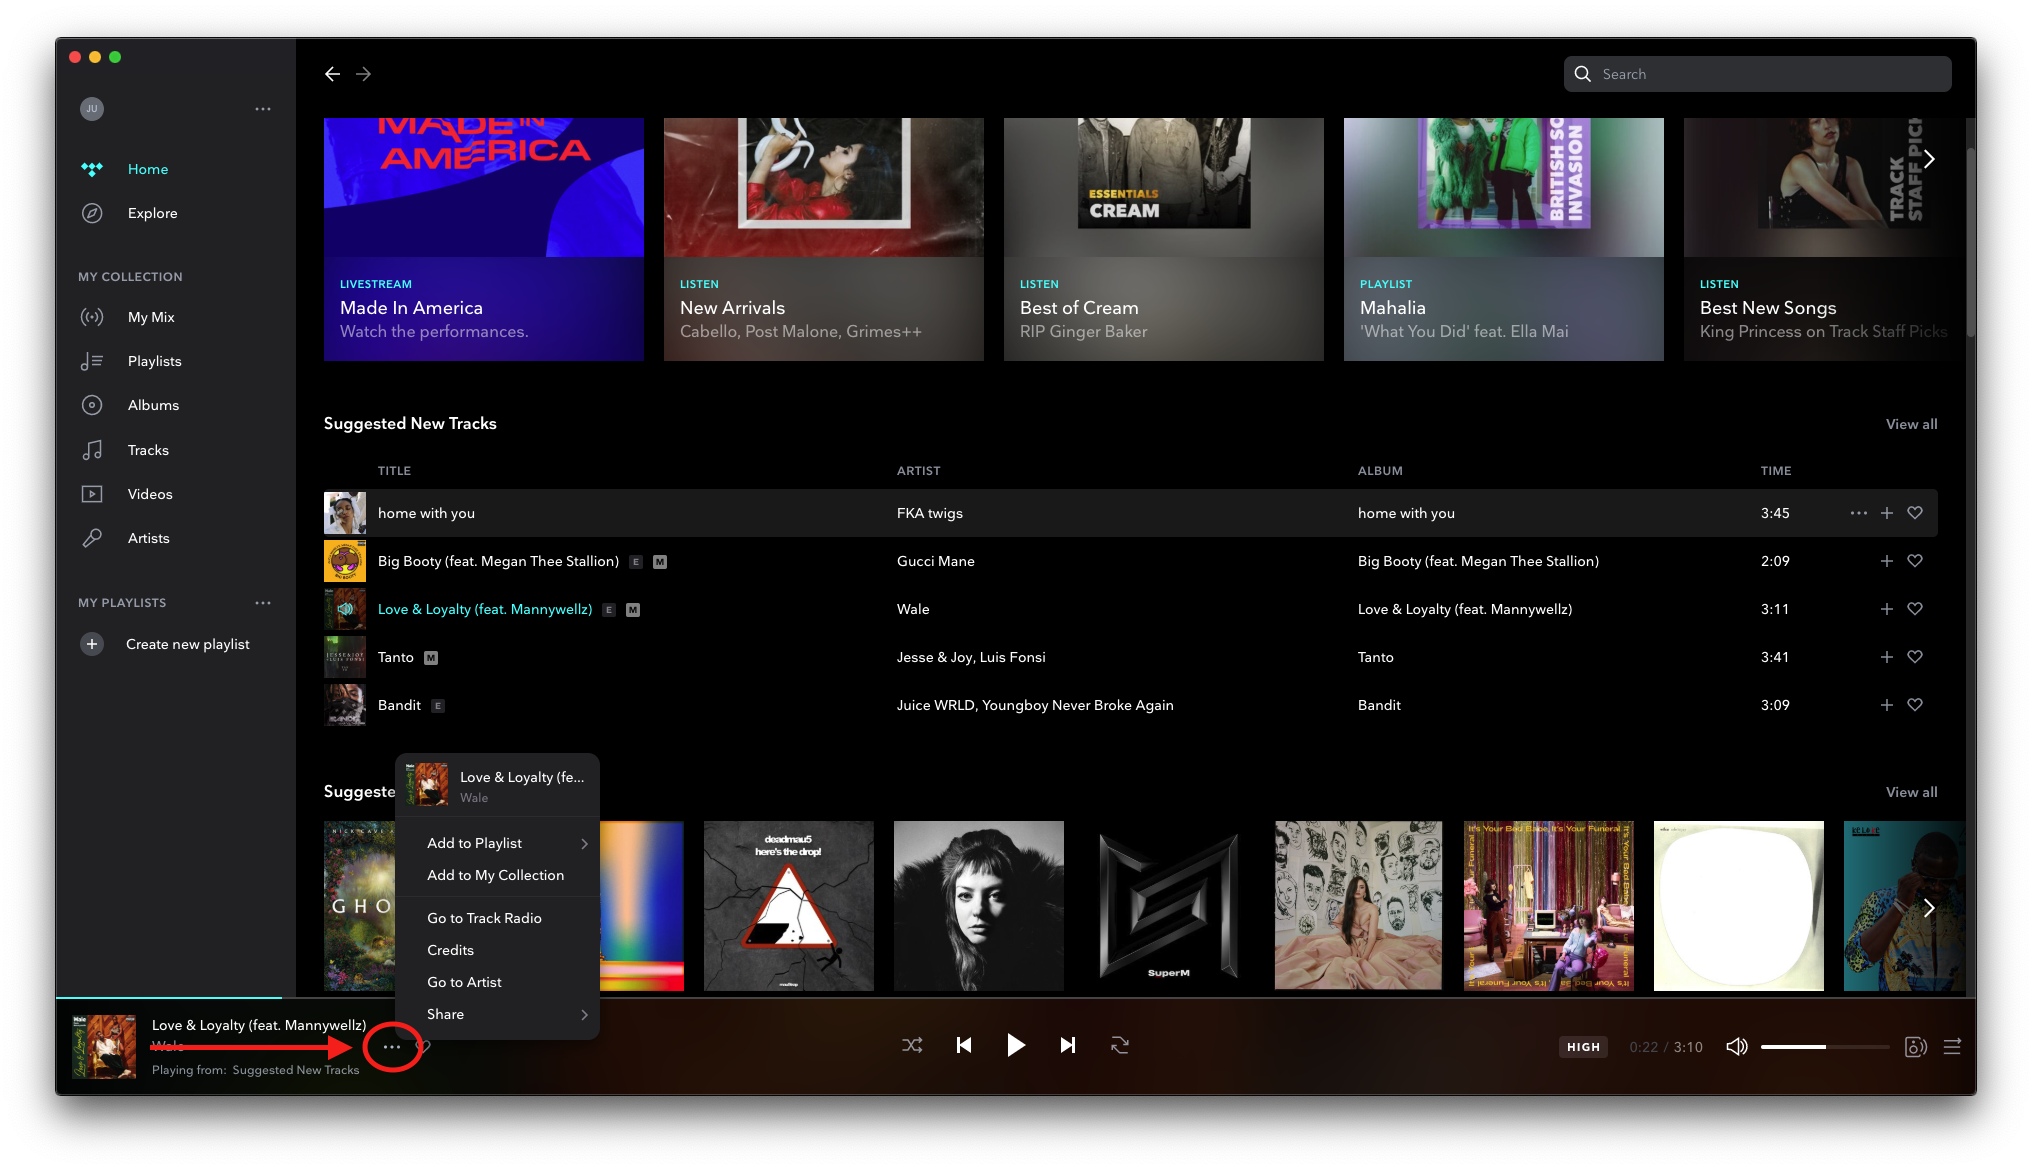This screenshot has height=1169, width=2032.
Task: Favorite the Tanto track
Action: click(x=1915, y=657)
